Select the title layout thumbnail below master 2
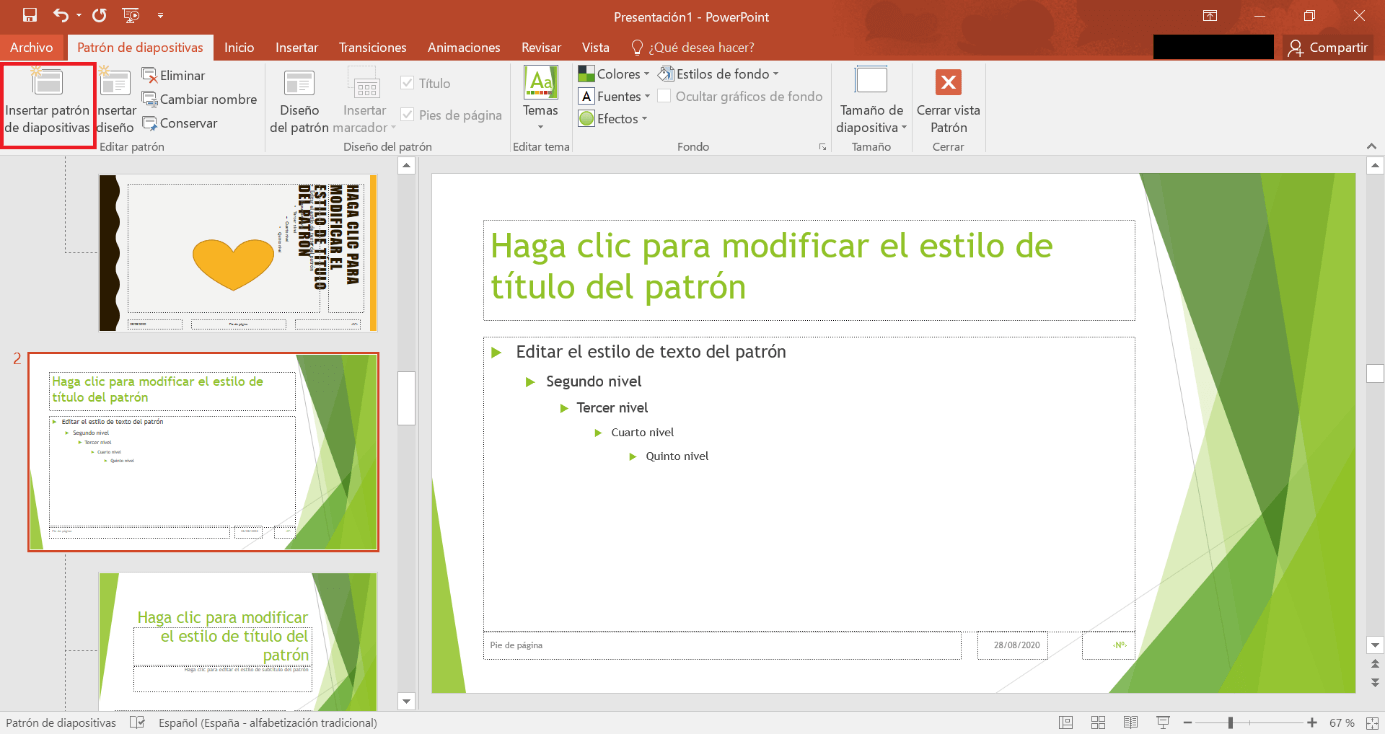 coord(238,641)
